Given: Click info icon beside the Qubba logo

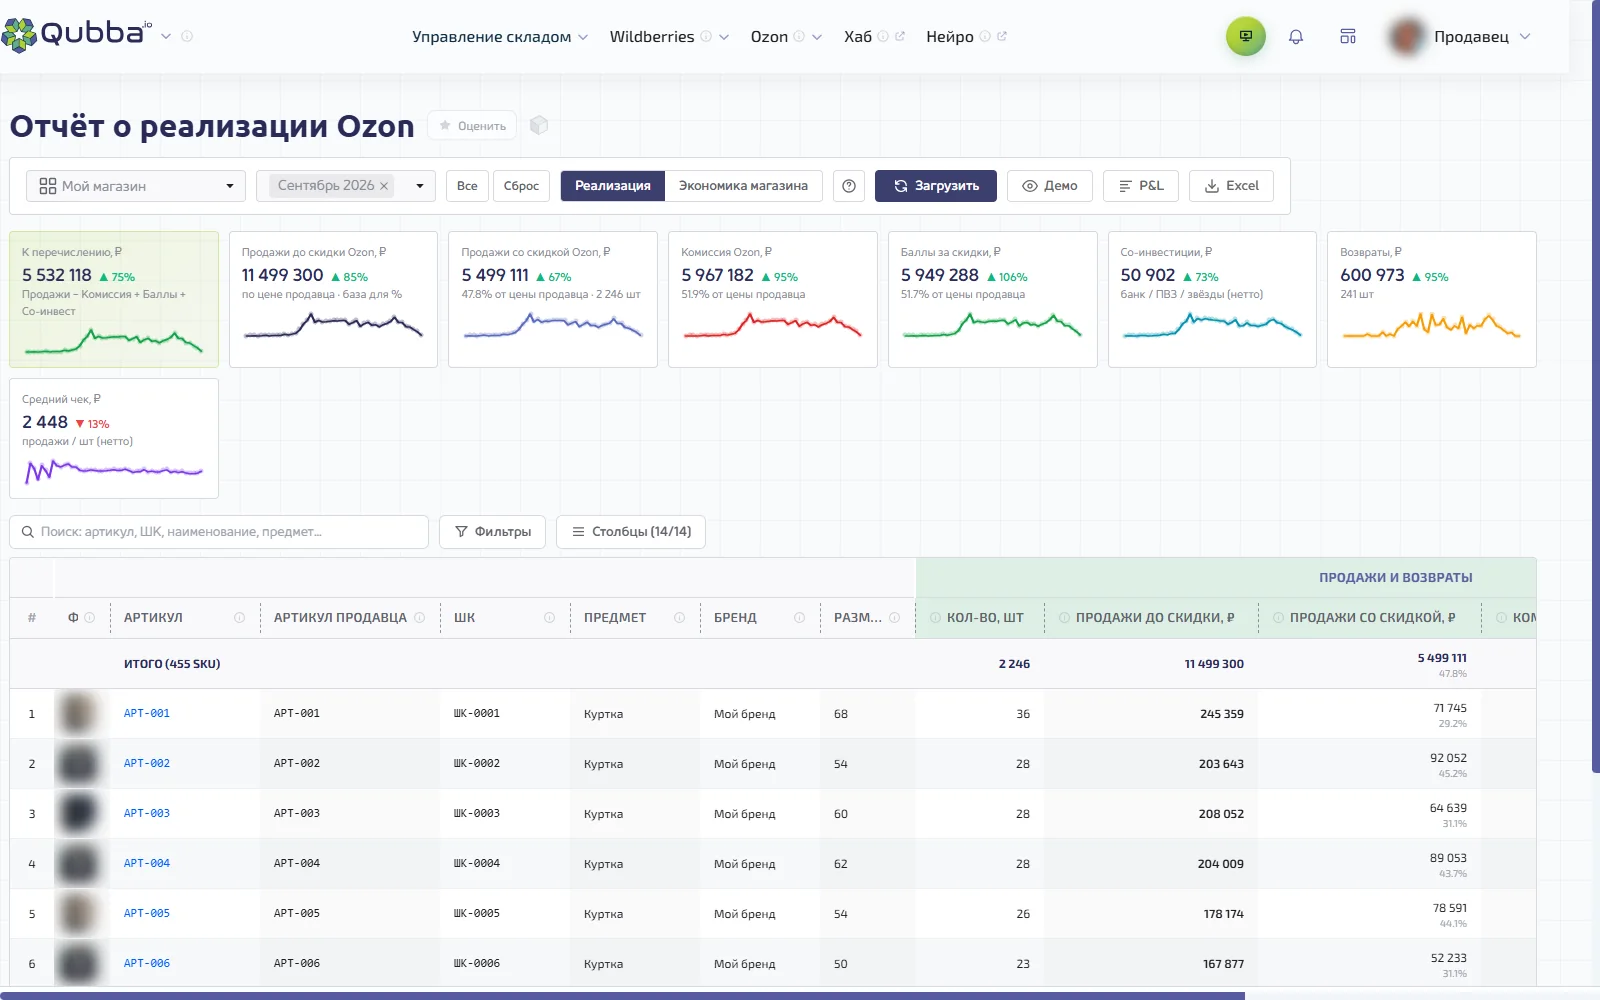Looking at the screenshot, I should click(x=187, y=36).
